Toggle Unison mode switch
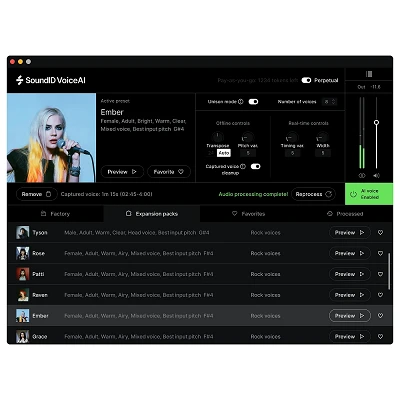This screenshot has height=400, width=400. coord(253,102)
